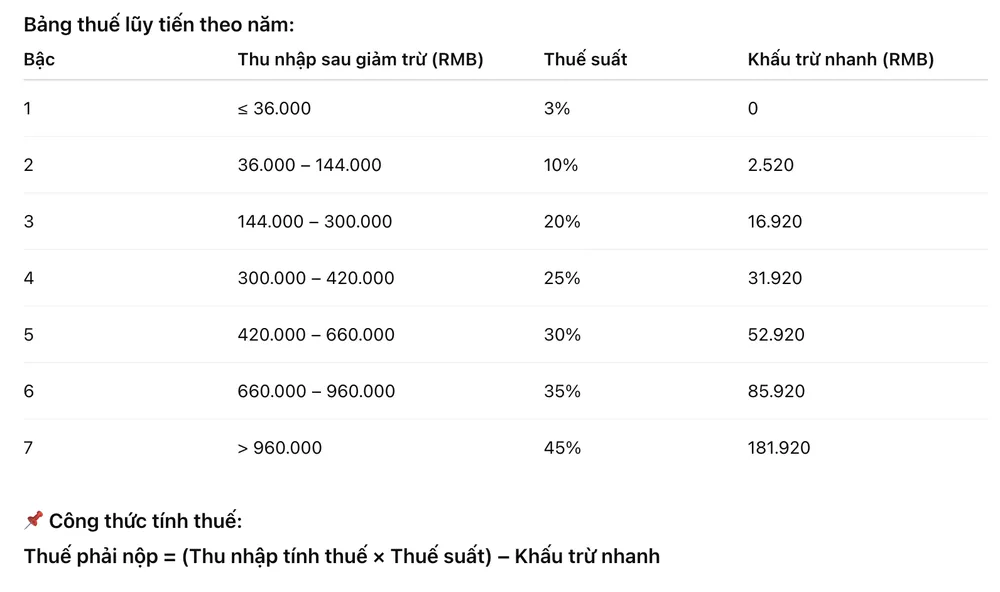
Task: Click the '144.000 – 300.000' cell
Action: click(314, 222)
